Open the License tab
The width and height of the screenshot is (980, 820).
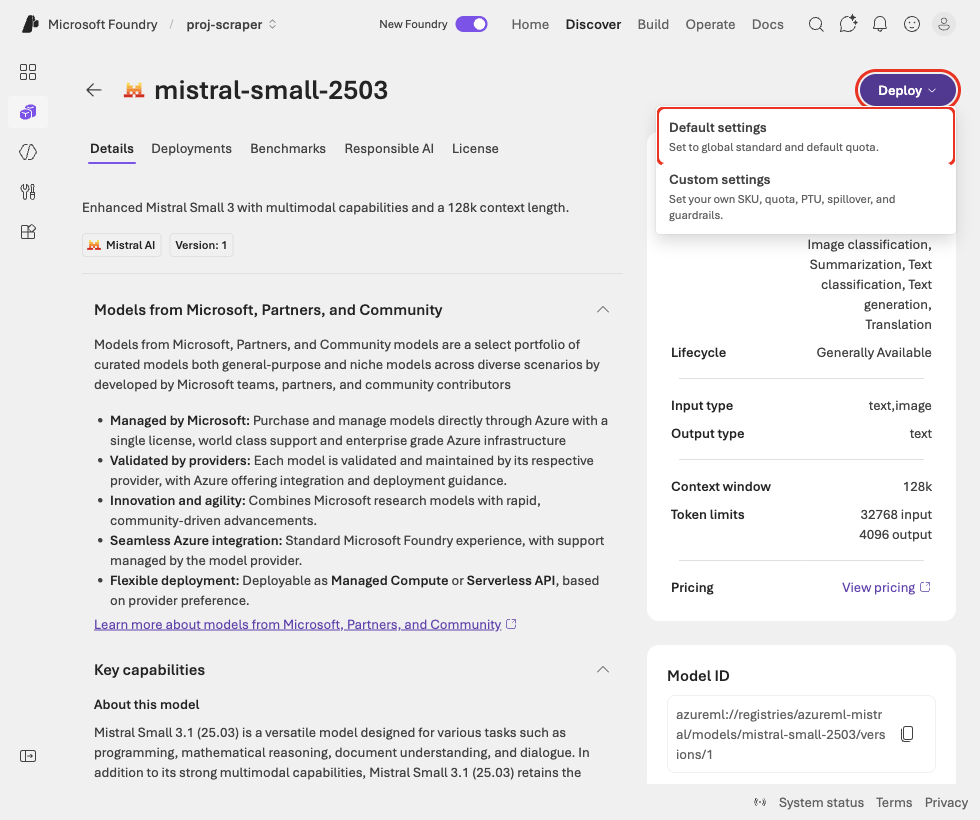[x=475, y=149]
